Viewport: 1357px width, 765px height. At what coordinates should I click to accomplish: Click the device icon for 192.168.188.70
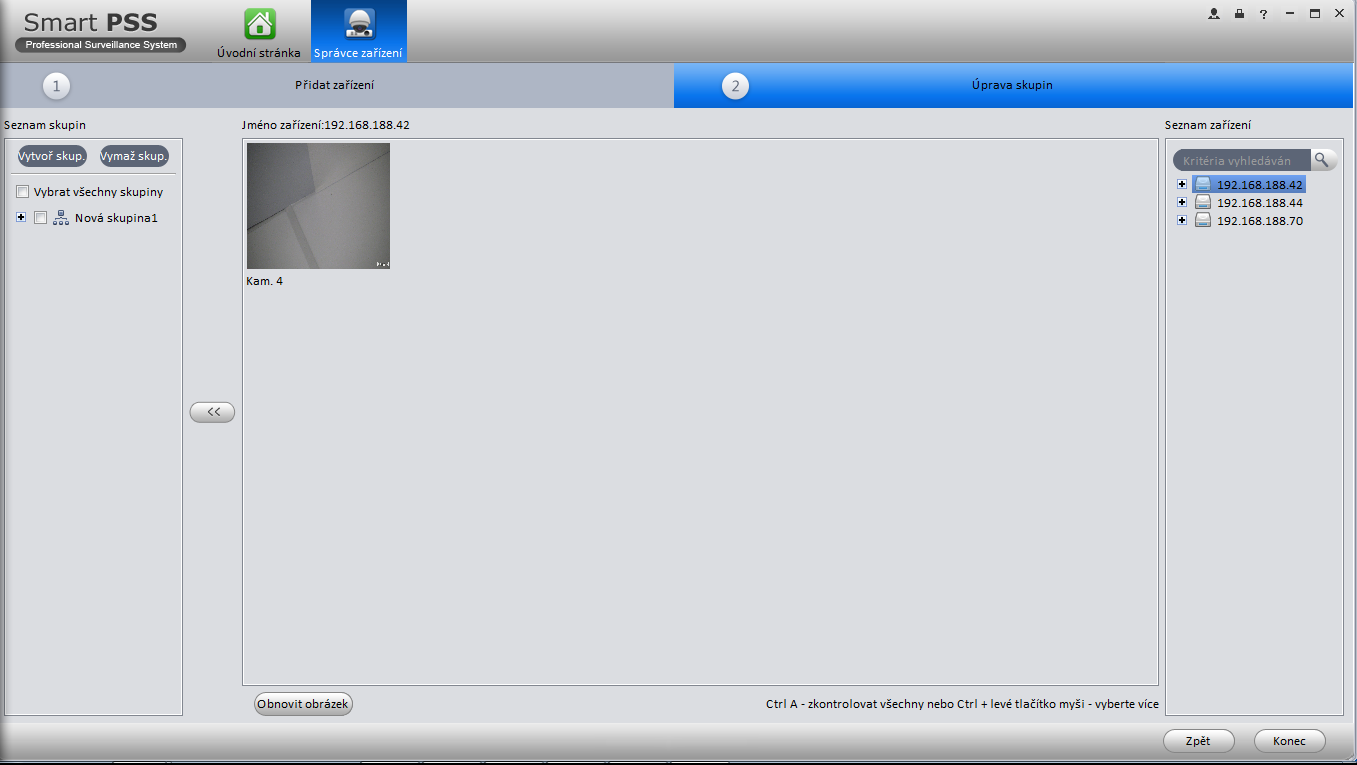(1203, 221)
